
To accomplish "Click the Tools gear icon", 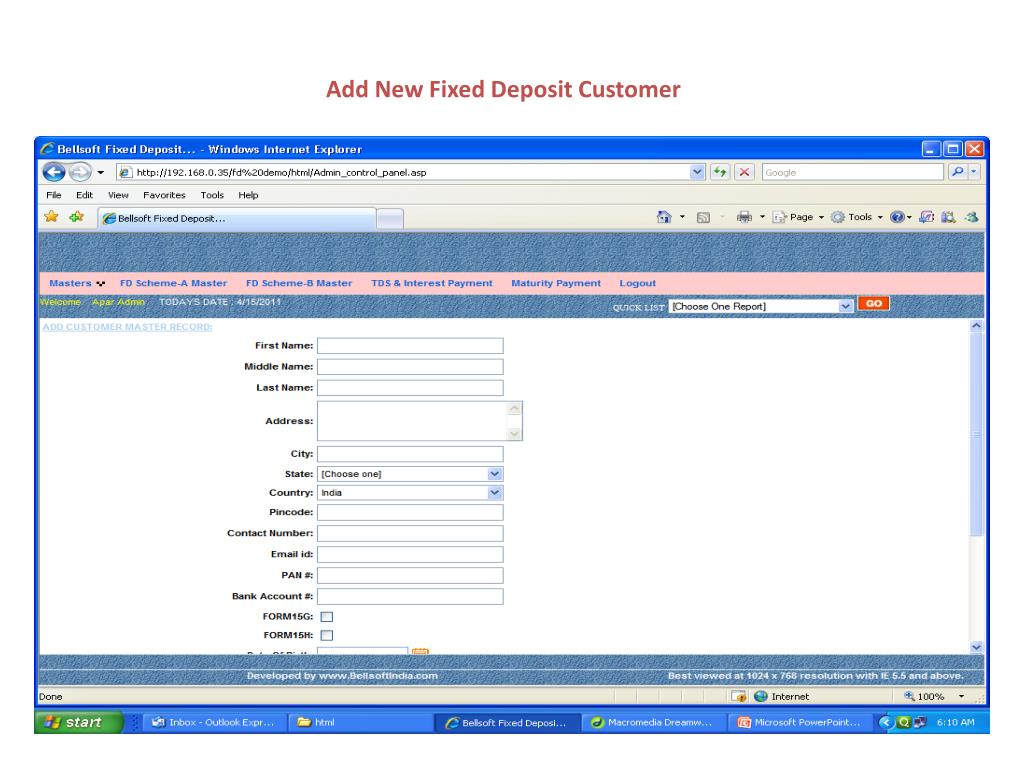I will tap(837, 217).
